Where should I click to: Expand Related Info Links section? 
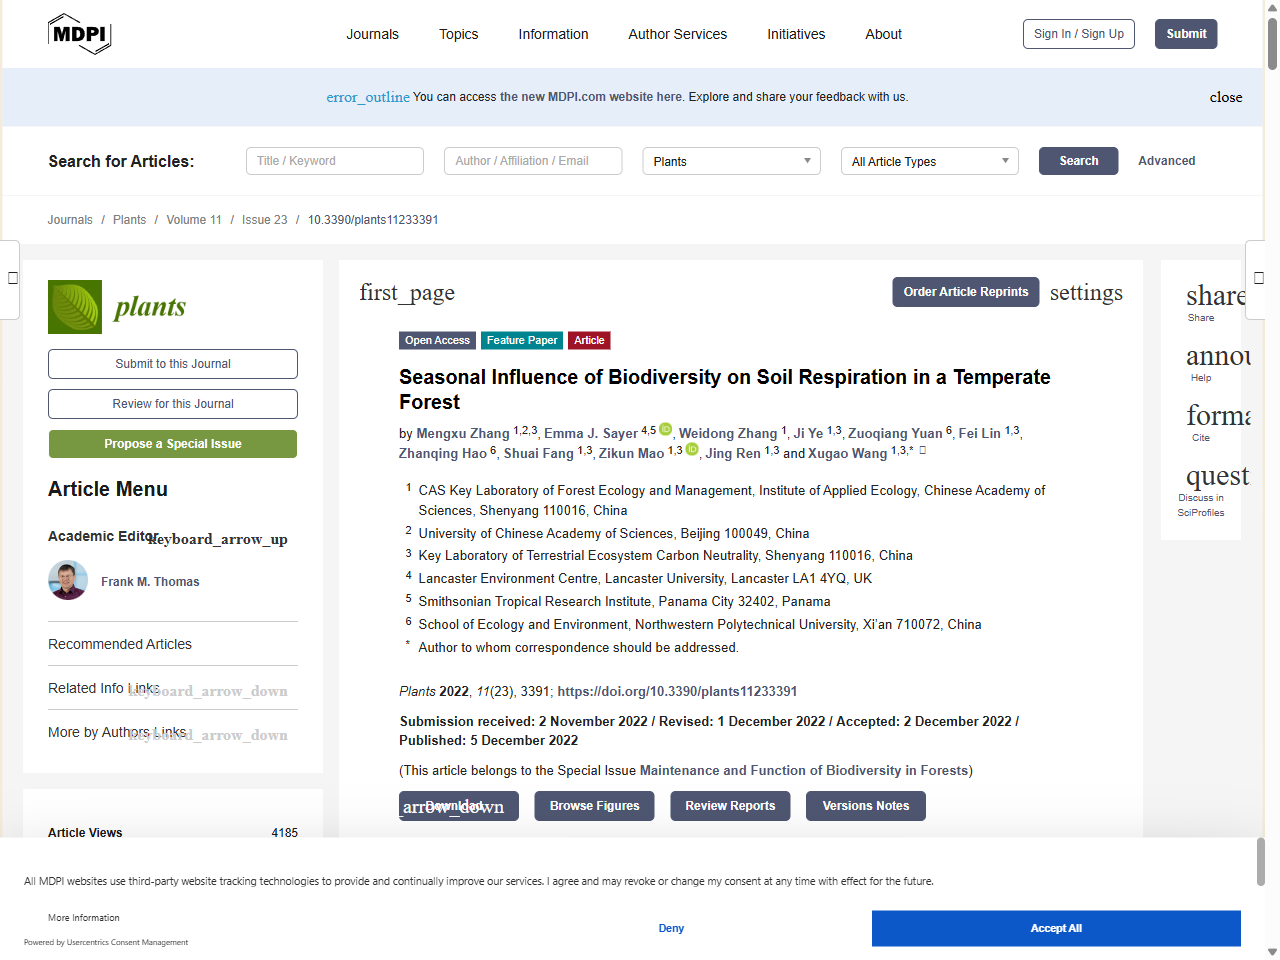tap(208, 691)
